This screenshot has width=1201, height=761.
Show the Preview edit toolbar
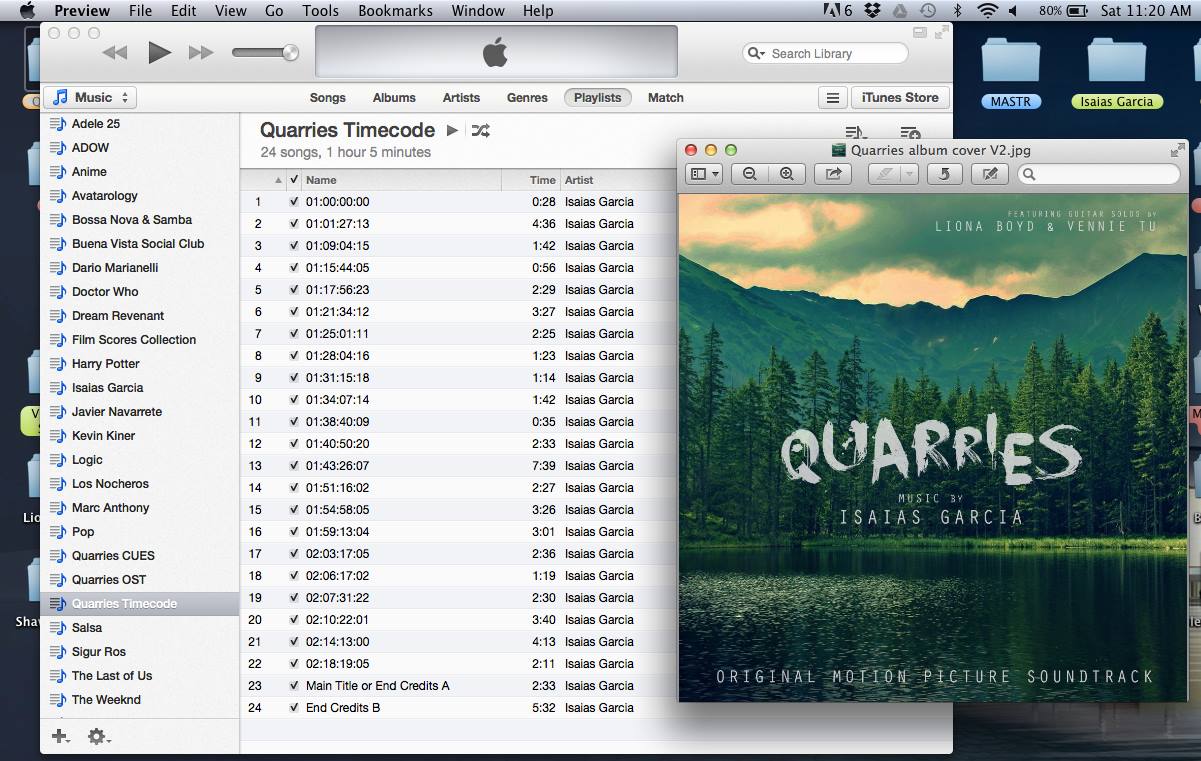(990, 174)
